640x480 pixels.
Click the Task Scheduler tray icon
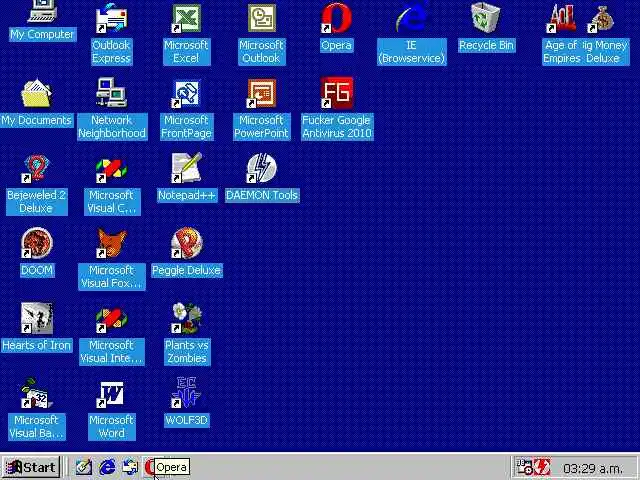pos(524,467)
